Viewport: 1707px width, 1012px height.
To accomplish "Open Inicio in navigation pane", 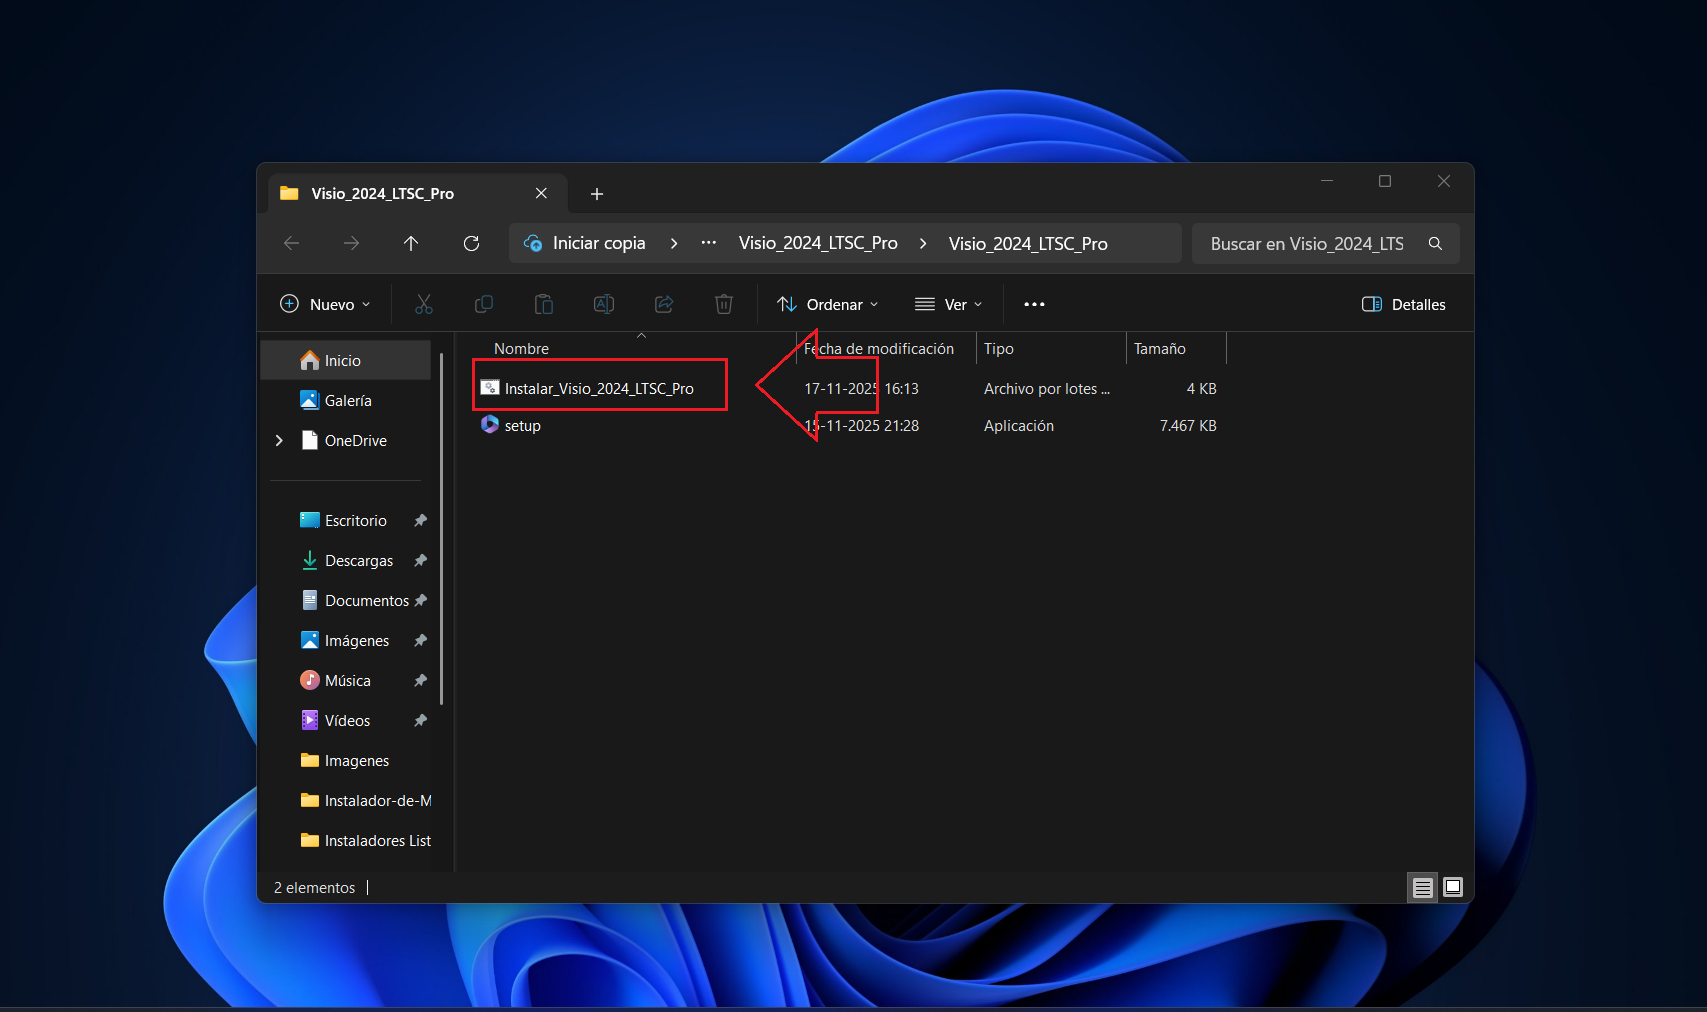I will [346, 360].
